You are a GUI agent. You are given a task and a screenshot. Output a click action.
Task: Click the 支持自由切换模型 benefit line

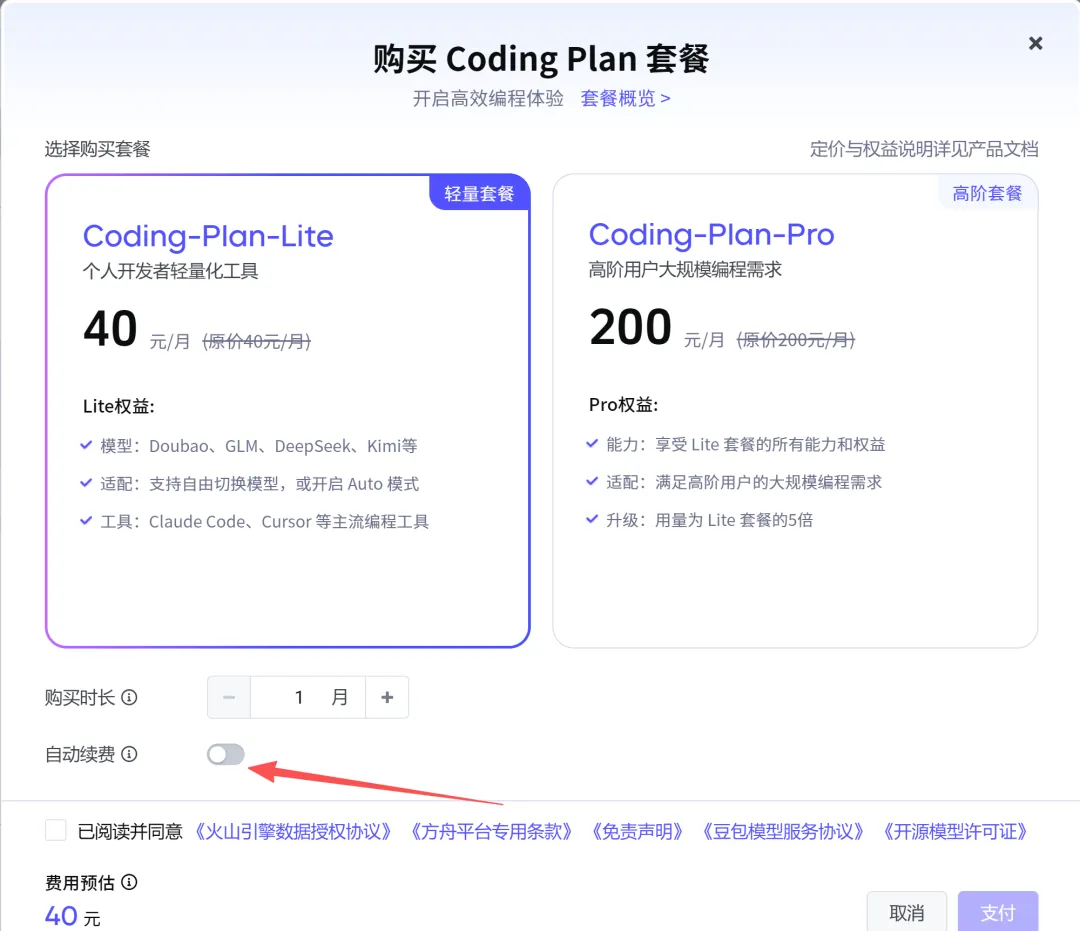[x=249, y=484]
